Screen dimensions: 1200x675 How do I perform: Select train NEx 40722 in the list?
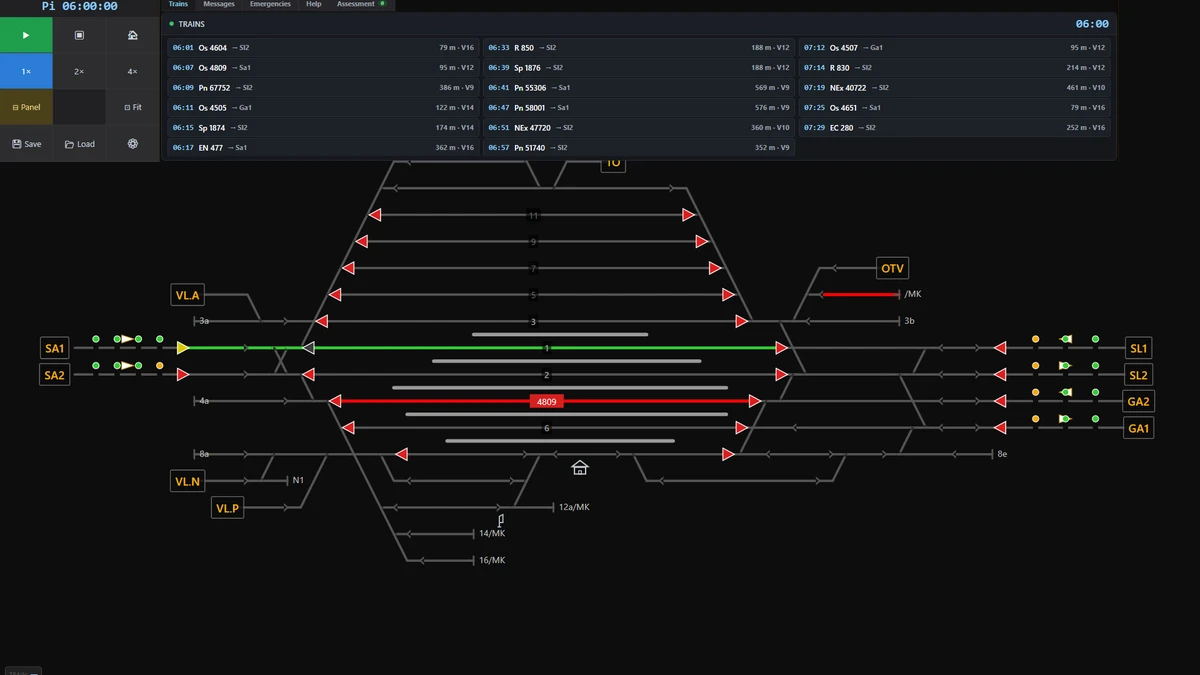(x=955, y=87)
